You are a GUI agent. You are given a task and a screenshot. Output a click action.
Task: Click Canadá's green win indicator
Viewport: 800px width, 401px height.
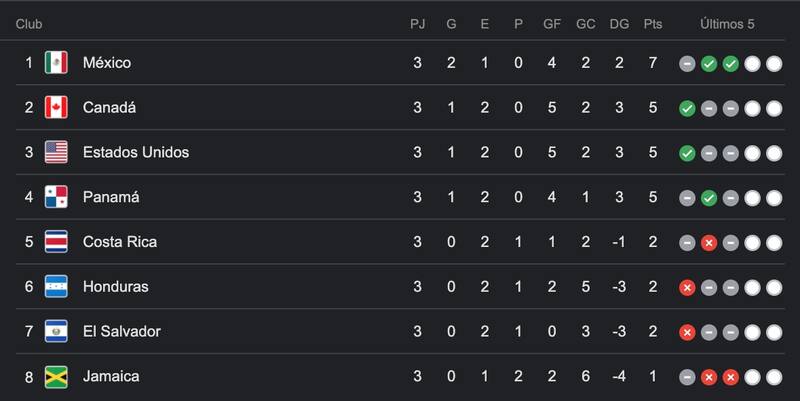click(687, 109)
